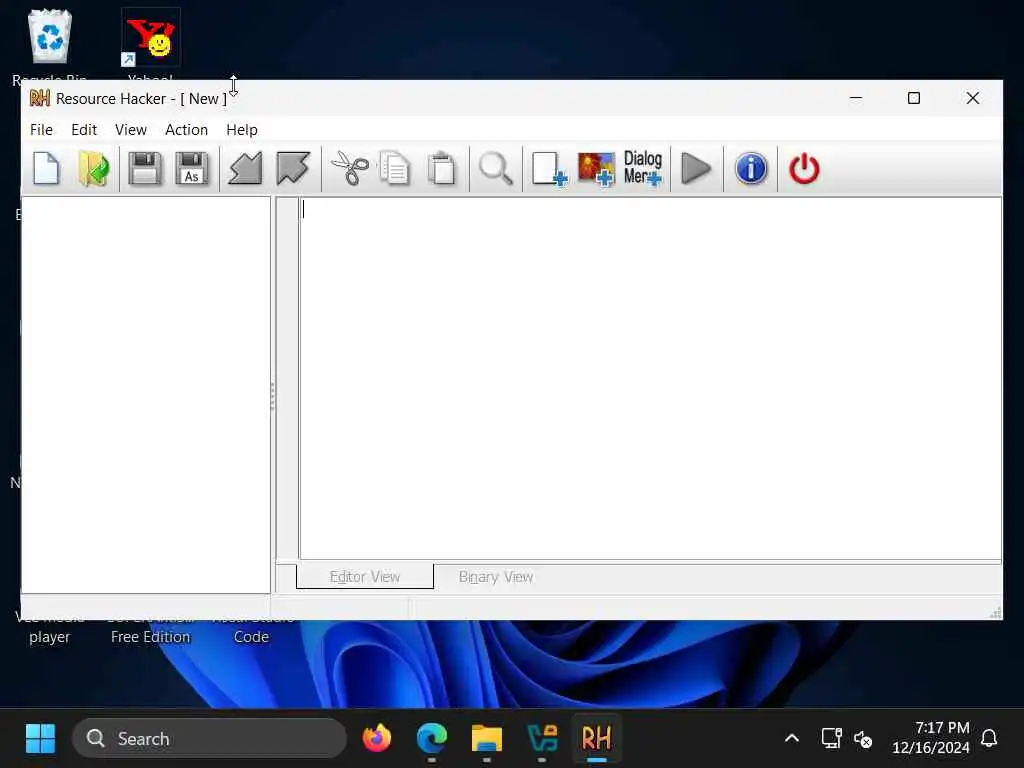Image resolution: width=1024 pixels, height=768 pixels.
Task: Launch Firefox from the taskbar
Action: [377, 739]
